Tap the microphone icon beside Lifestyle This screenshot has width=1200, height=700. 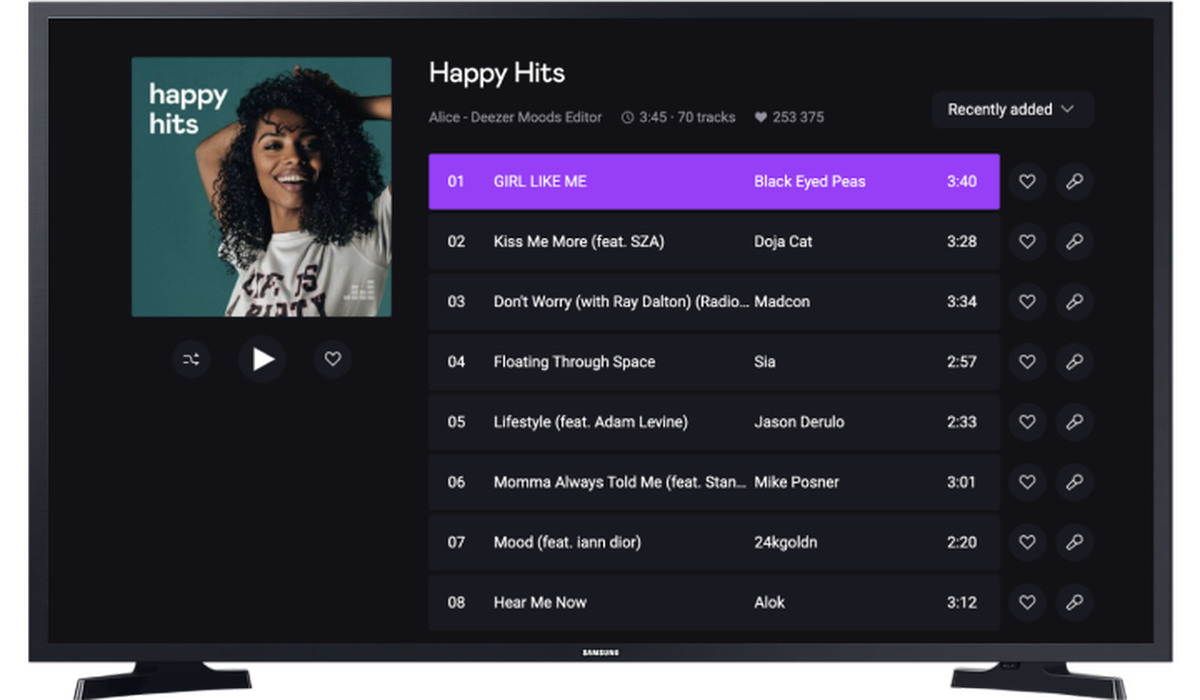click(1074, 422)
